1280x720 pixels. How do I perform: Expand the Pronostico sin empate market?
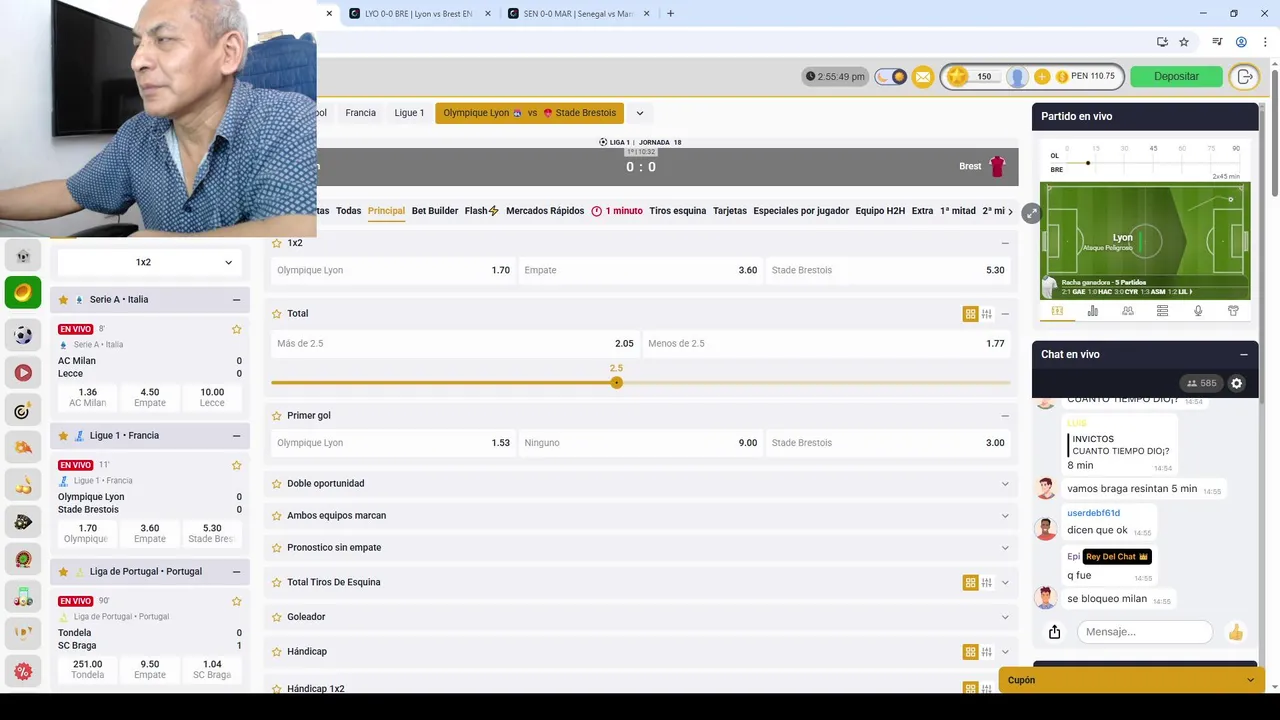pos(1005,548)
